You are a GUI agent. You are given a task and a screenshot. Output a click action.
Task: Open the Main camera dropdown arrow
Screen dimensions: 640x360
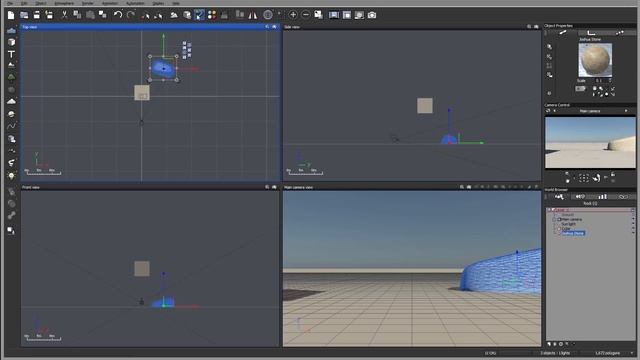pos(626,111)
